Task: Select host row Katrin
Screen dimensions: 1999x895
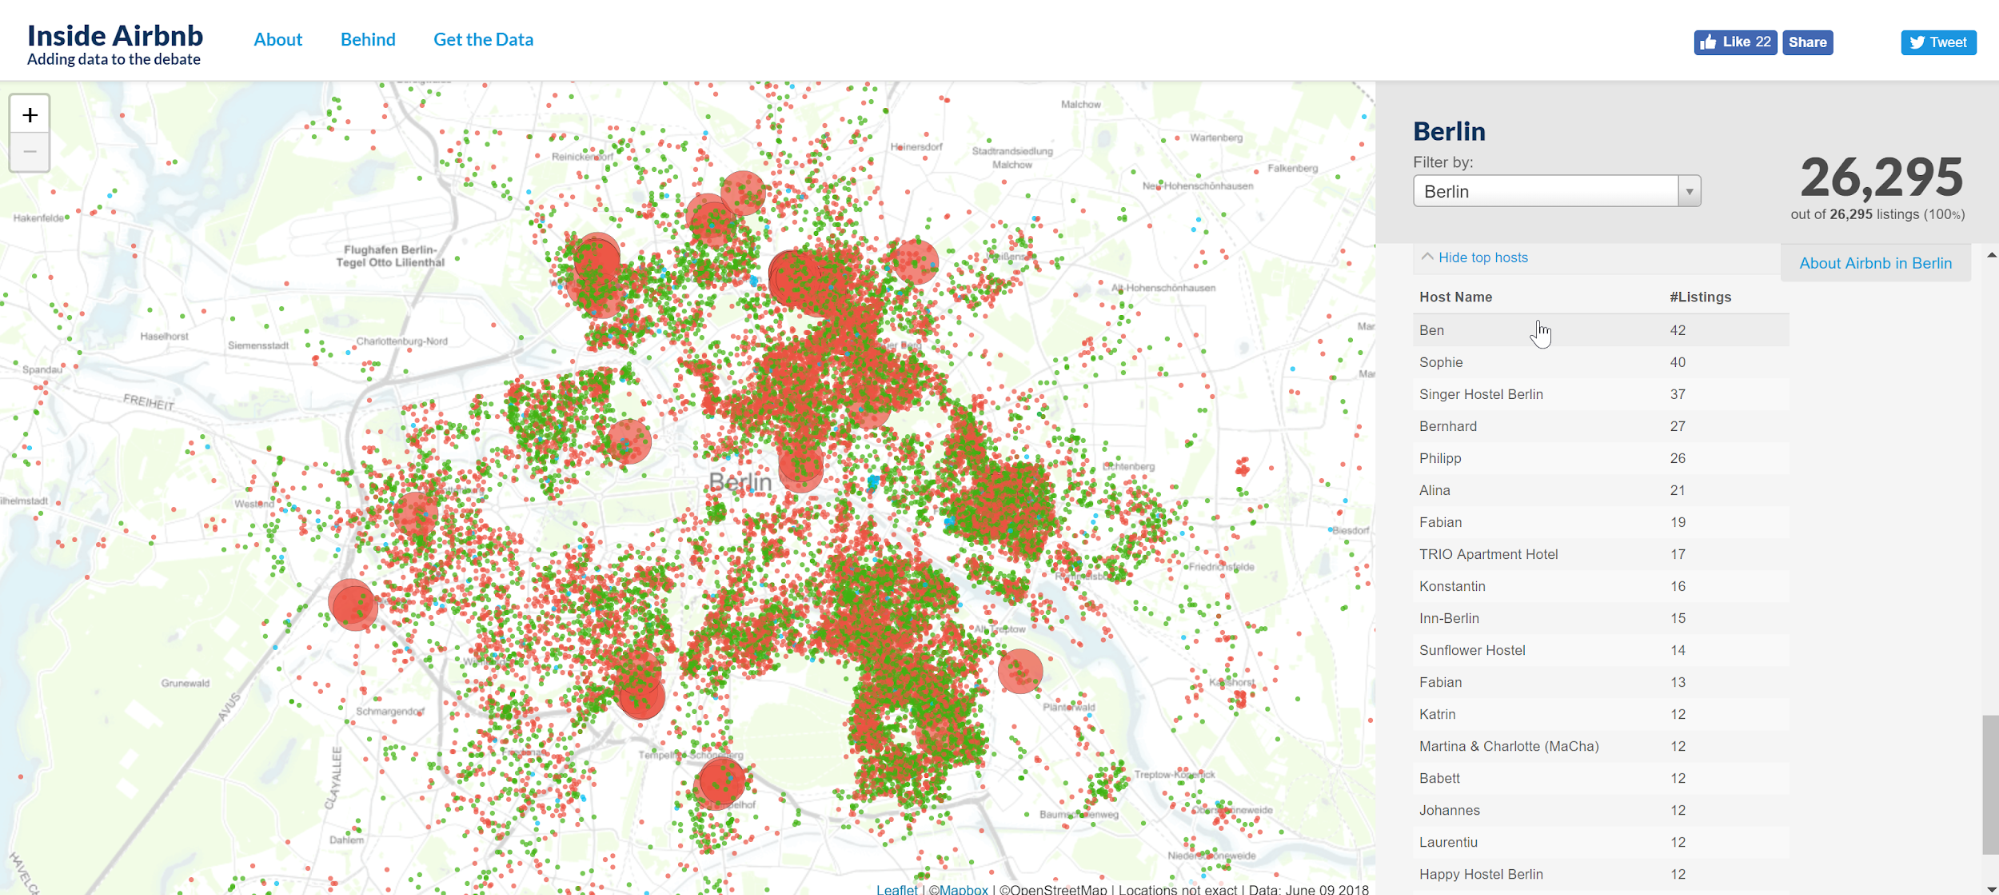Action: pyautogui.click(x=1601, y=714)
